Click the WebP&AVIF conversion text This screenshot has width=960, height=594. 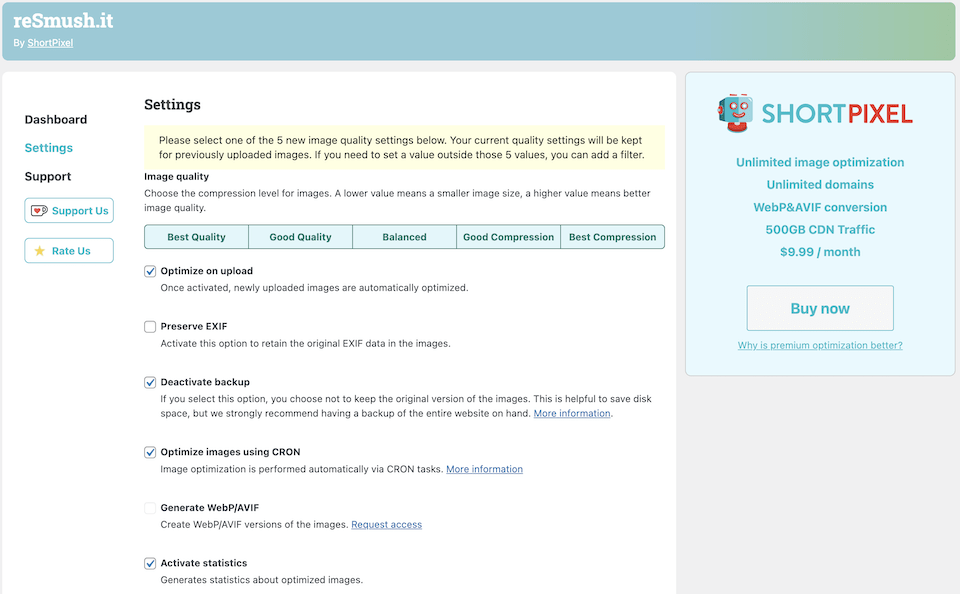point(820,207)
